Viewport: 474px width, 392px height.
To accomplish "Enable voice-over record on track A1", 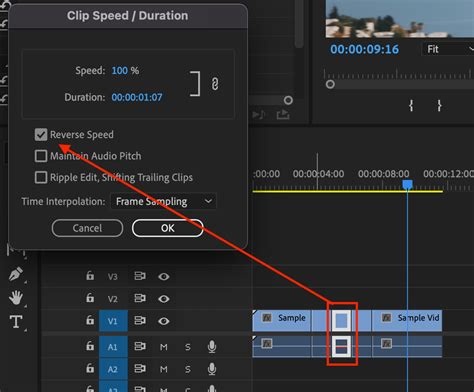I will coord(212,347).
